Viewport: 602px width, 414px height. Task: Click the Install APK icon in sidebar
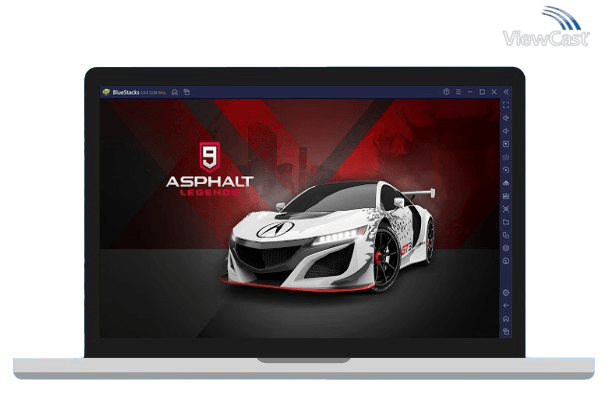506,183
